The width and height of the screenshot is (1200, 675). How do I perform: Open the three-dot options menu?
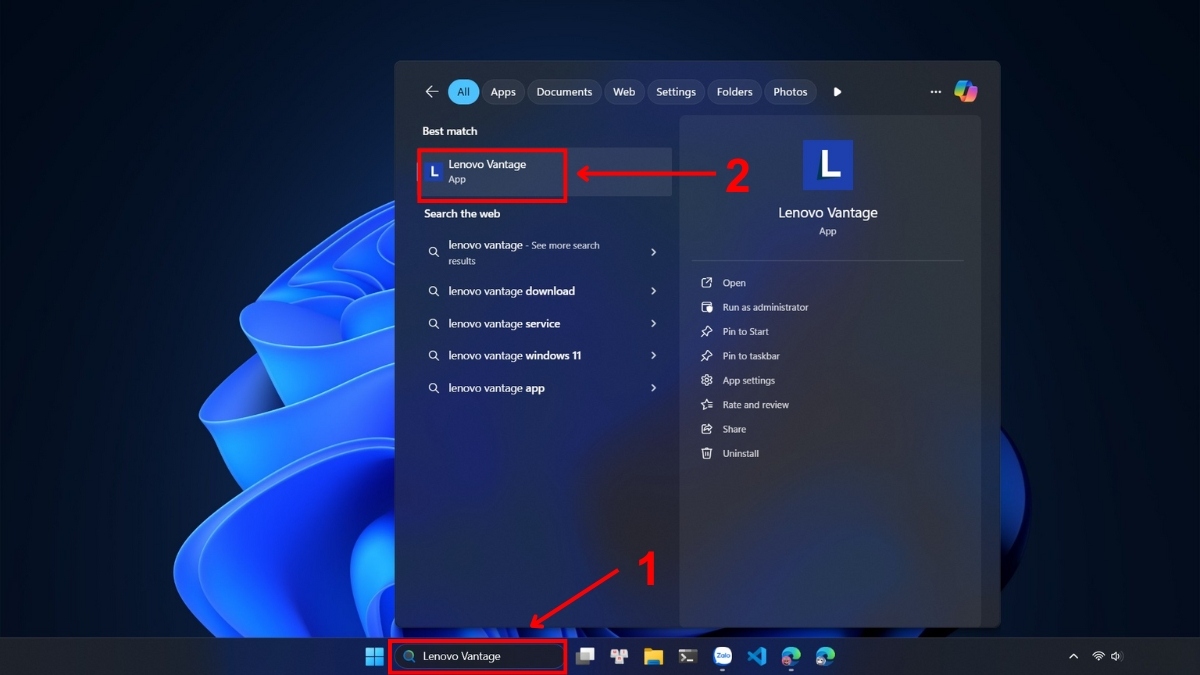(x=936, y=92)
